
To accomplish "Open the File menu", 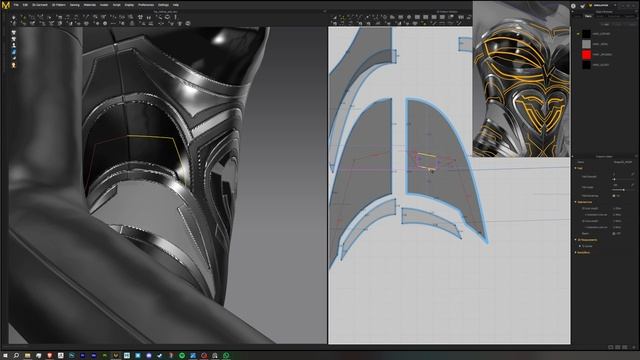I will tap(16, 5).
